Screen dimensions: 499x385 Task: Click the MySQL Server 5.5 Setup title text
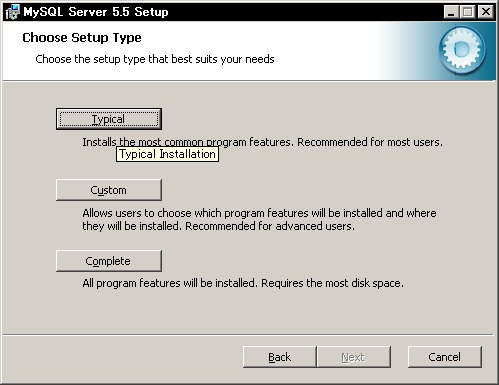pos(96,12)
